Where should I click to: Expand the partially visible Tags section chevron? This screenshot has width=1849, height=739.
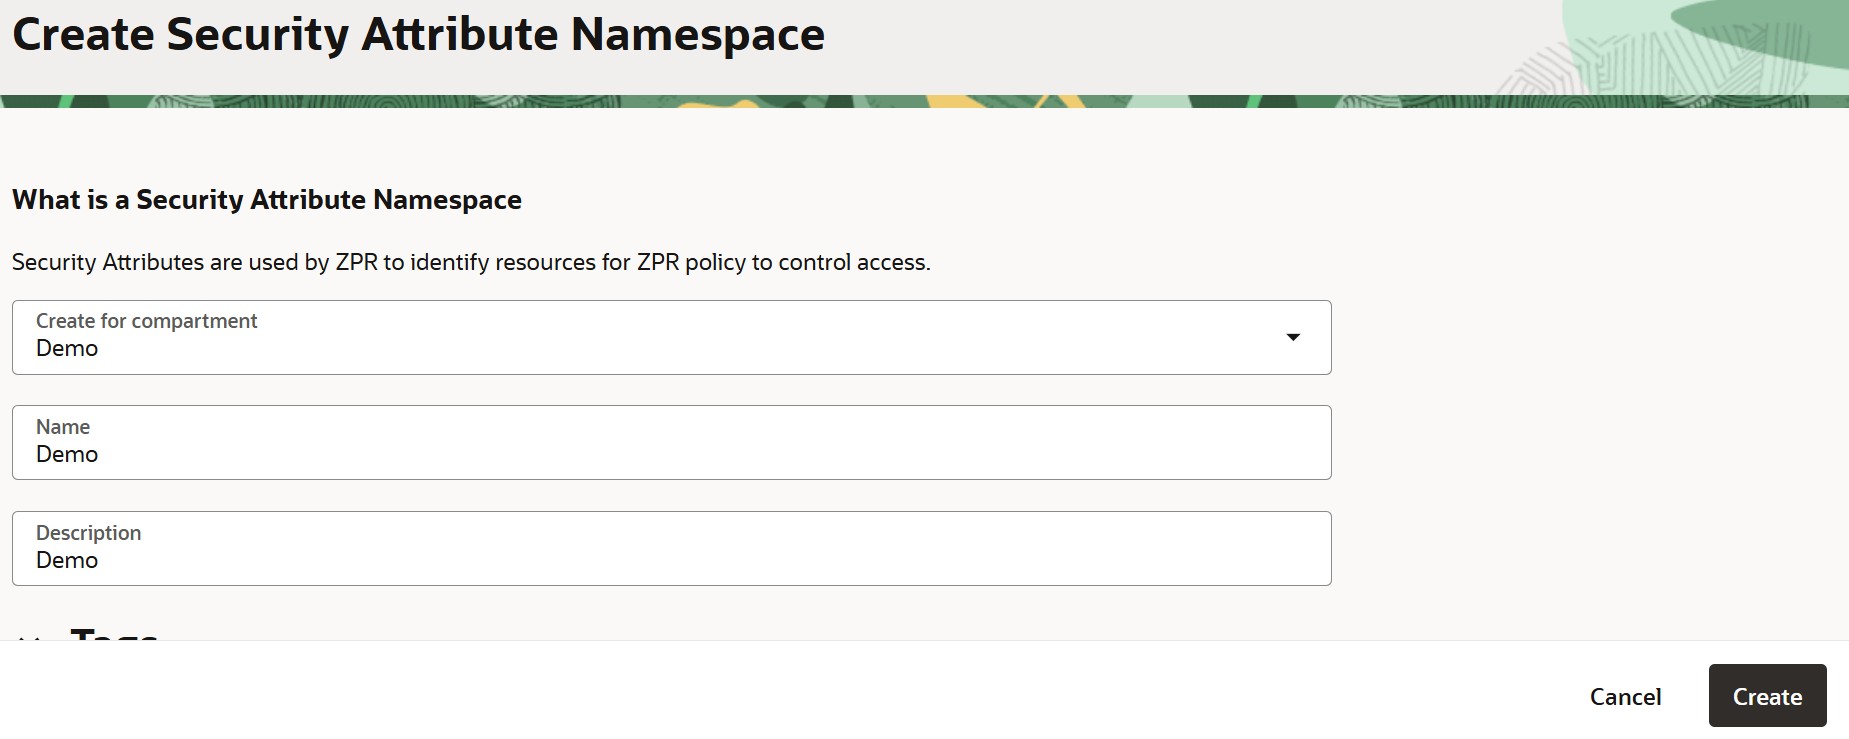(x=29, y=636)
